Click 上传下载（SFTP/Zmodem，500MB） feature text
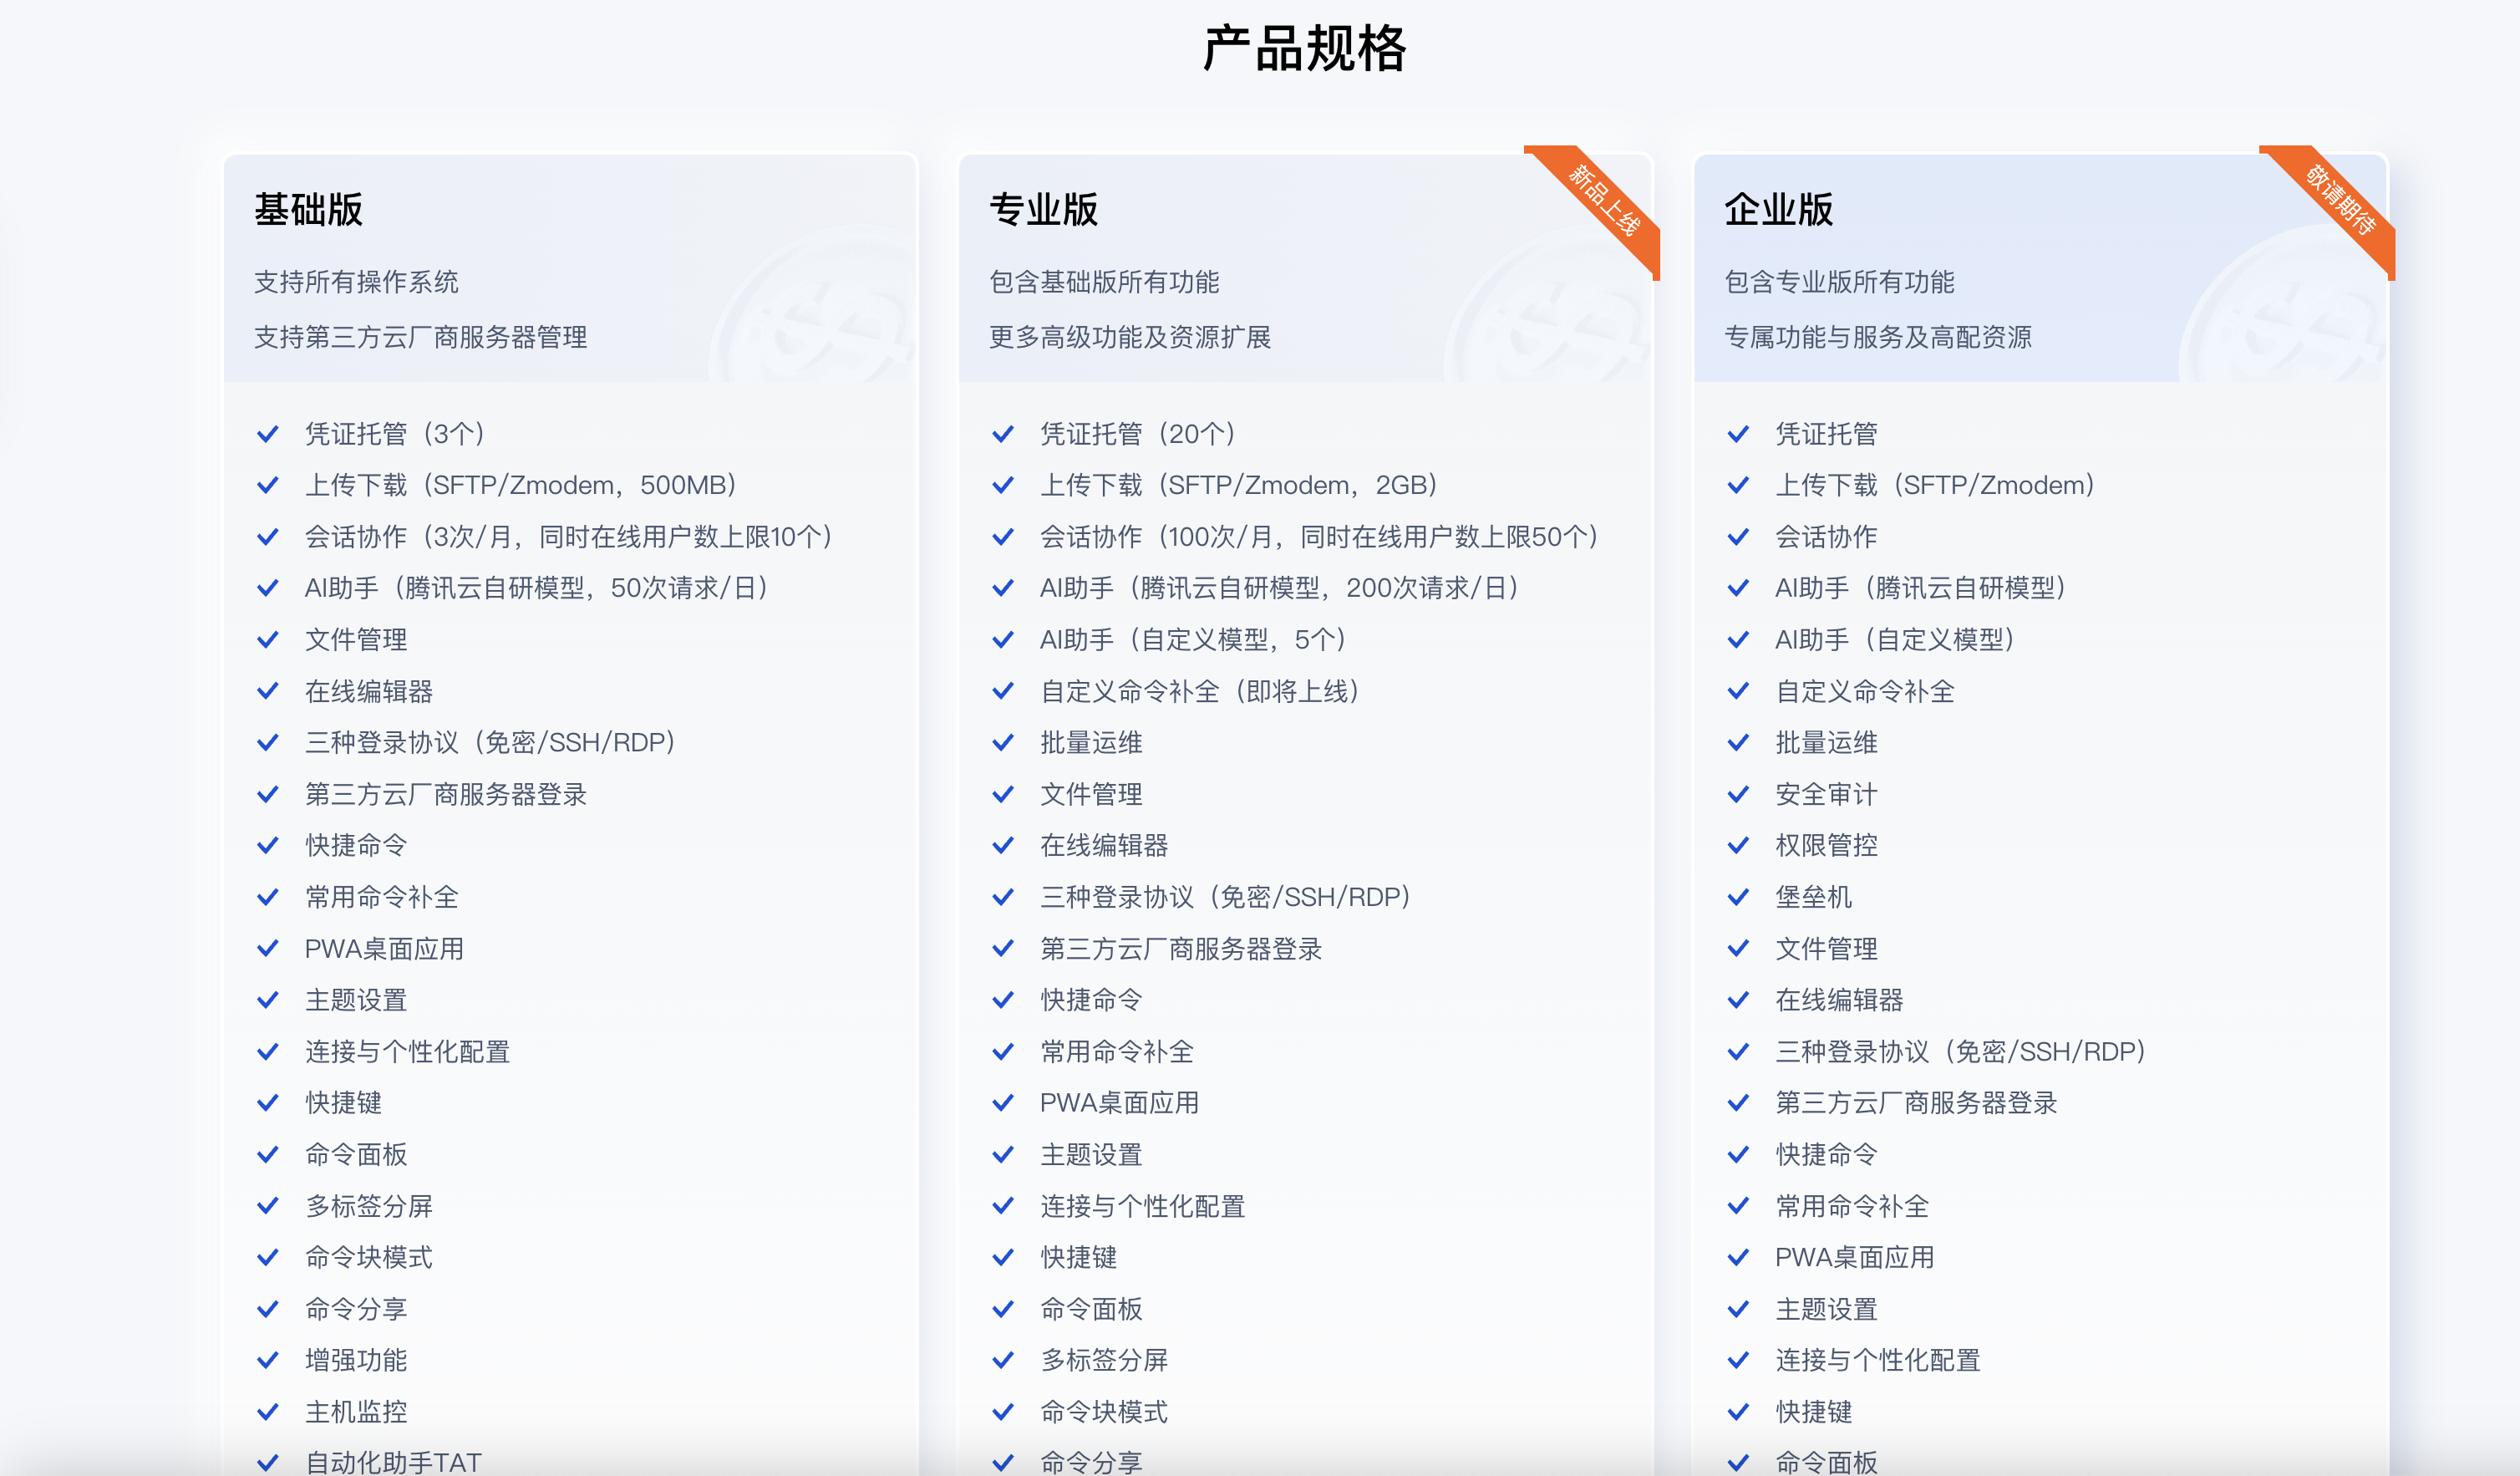 (521, 485)
